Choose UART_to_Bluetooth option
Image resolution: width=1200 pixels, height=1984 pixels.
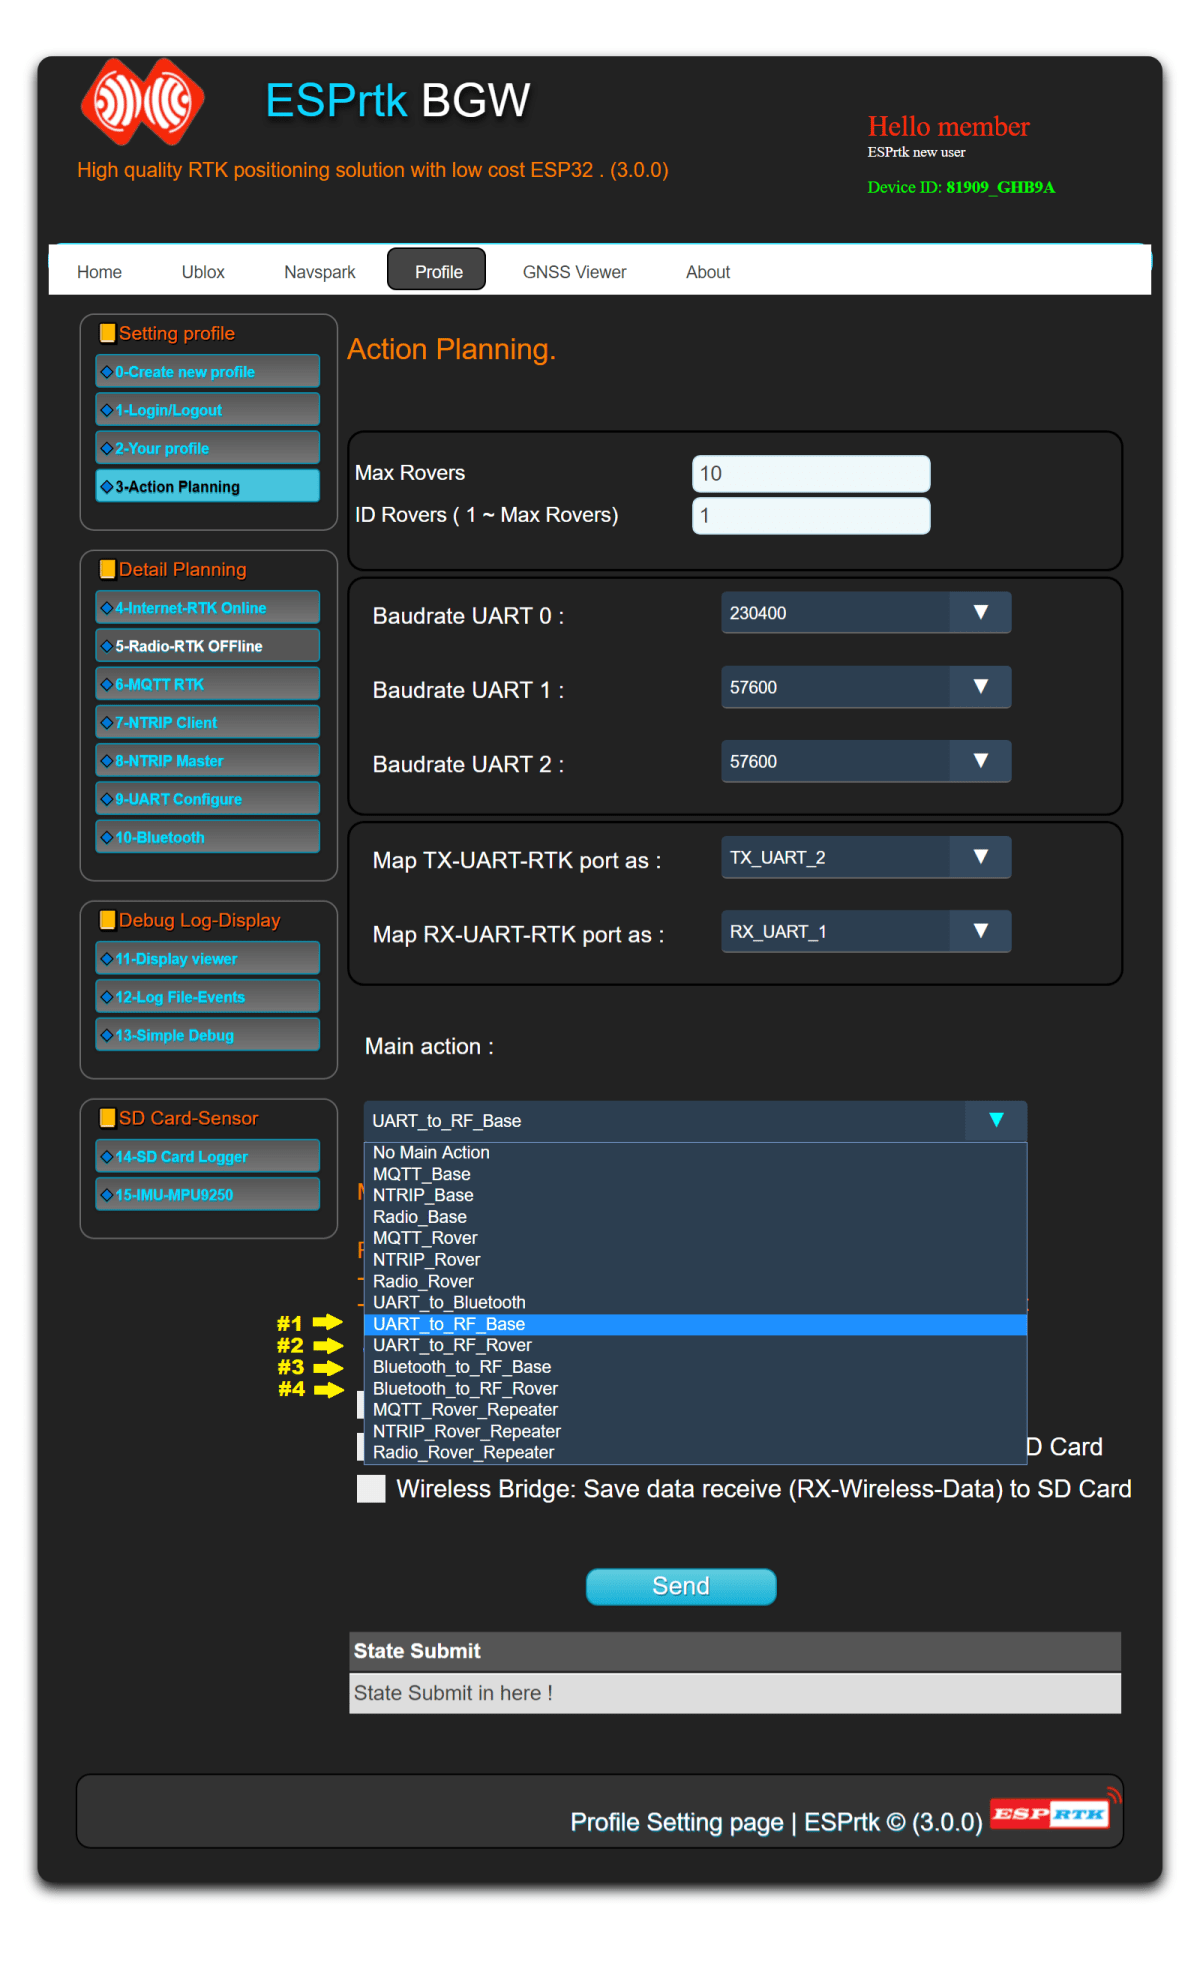(696, 1303)
